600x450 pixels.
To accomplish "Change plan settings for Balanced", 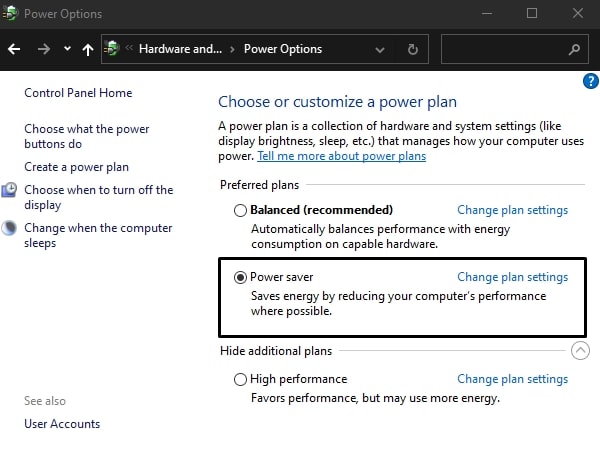I will tap(512, 210).
